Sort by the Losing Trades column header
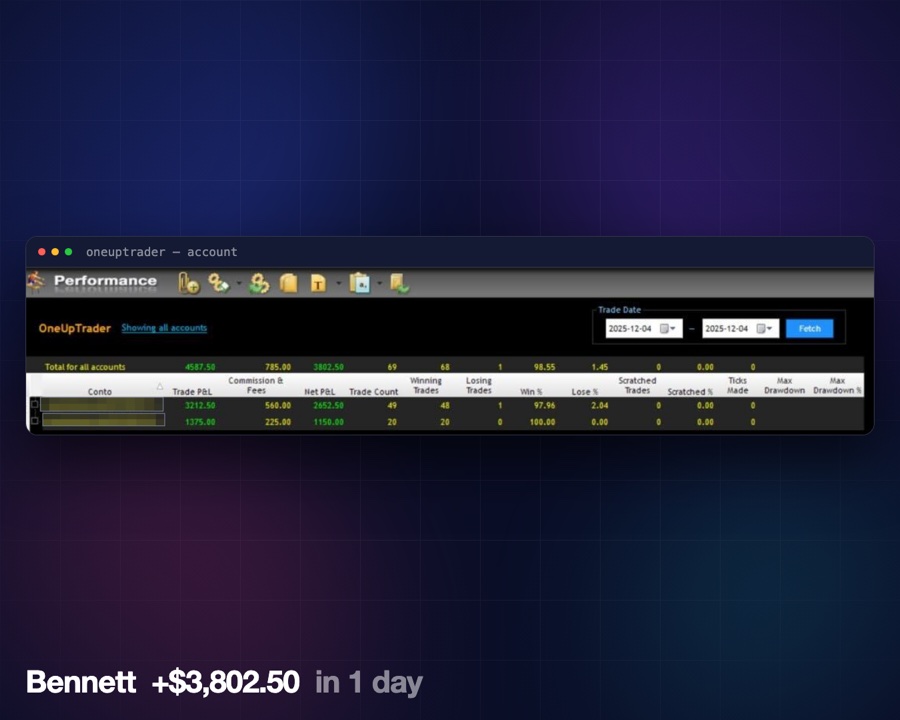The image size is (900, 720). [479, 385]
